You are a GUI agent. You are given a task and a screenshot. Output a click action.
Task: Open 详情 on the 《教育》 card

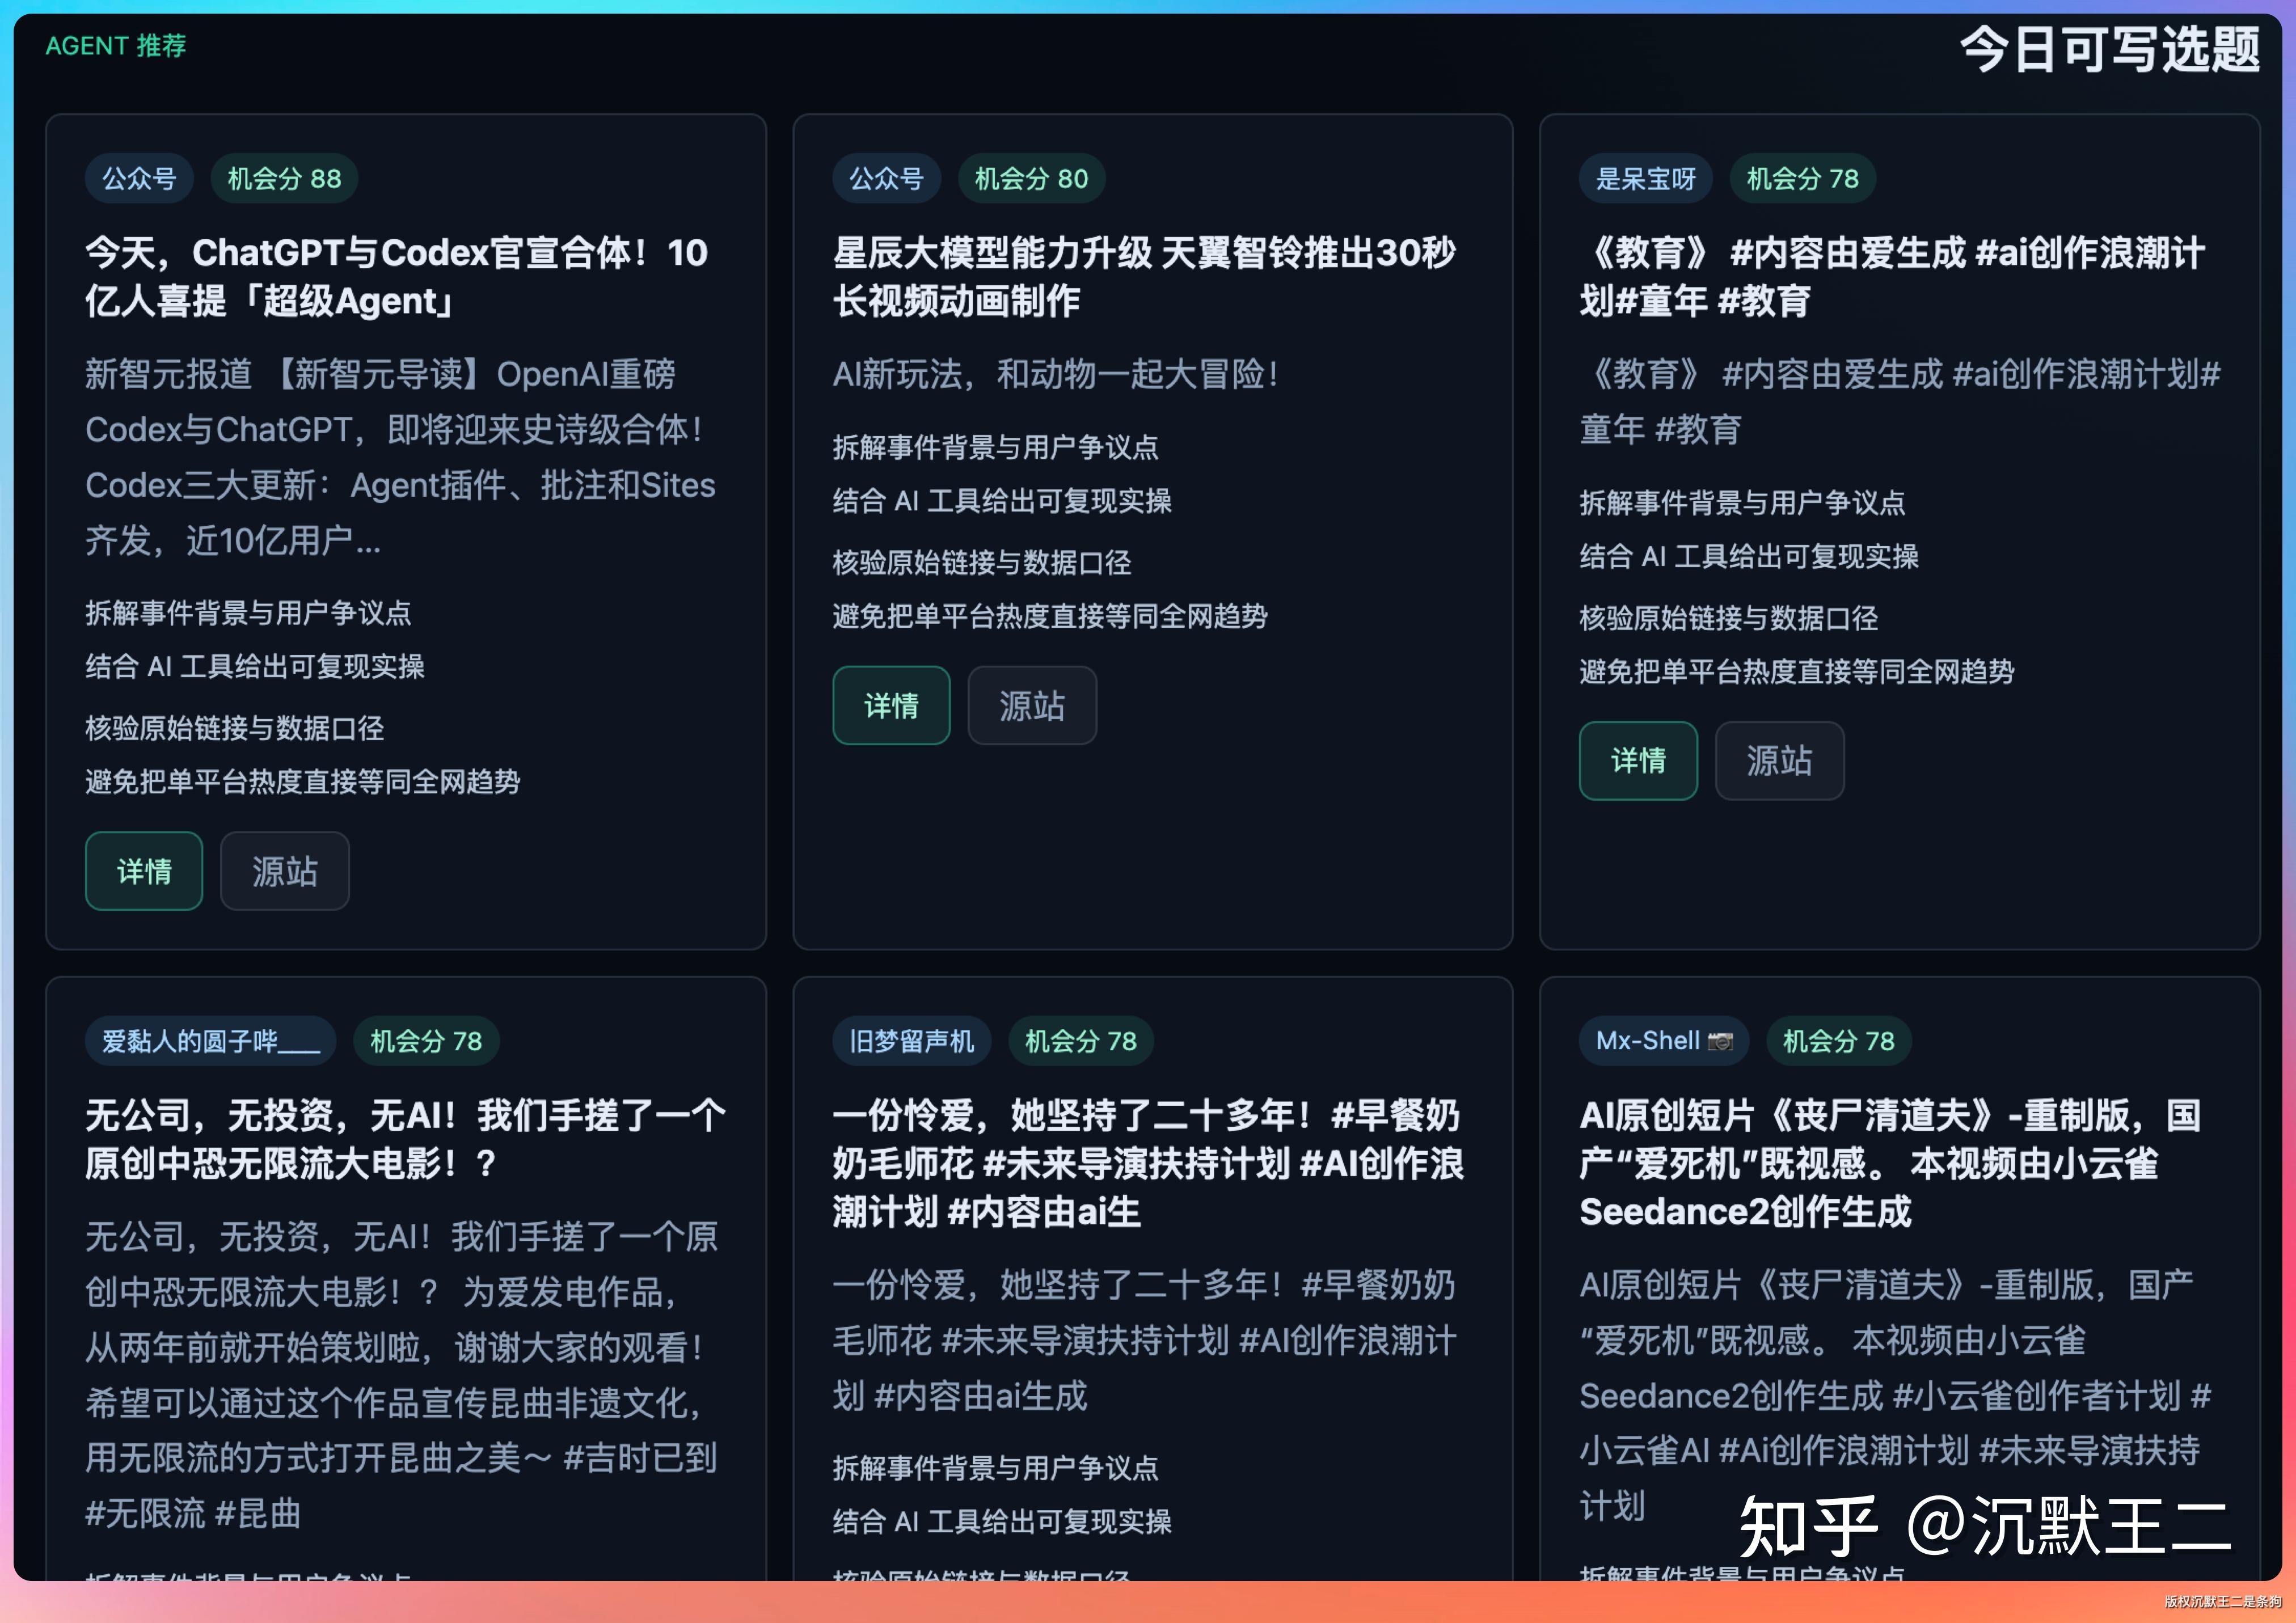1638,761
